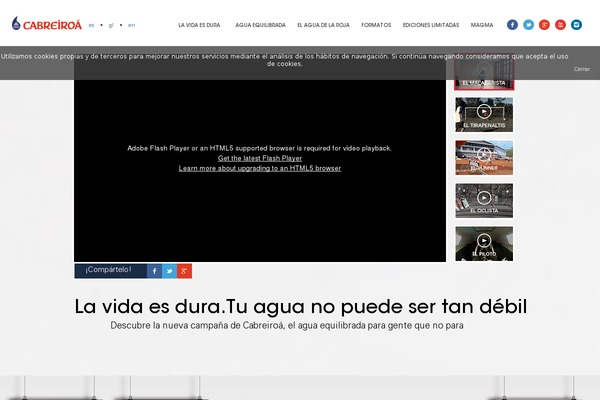
Task: Switch language to gl
Action: [111, 25]
